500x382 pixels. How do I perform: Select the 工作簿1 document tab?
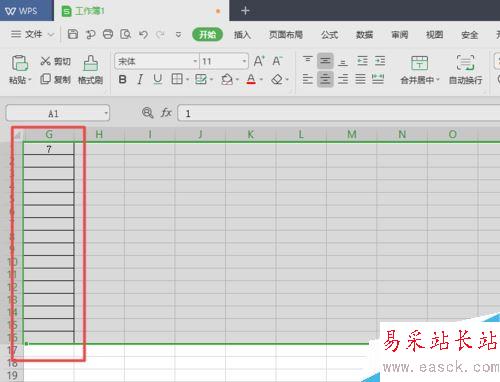pos(141,11)
